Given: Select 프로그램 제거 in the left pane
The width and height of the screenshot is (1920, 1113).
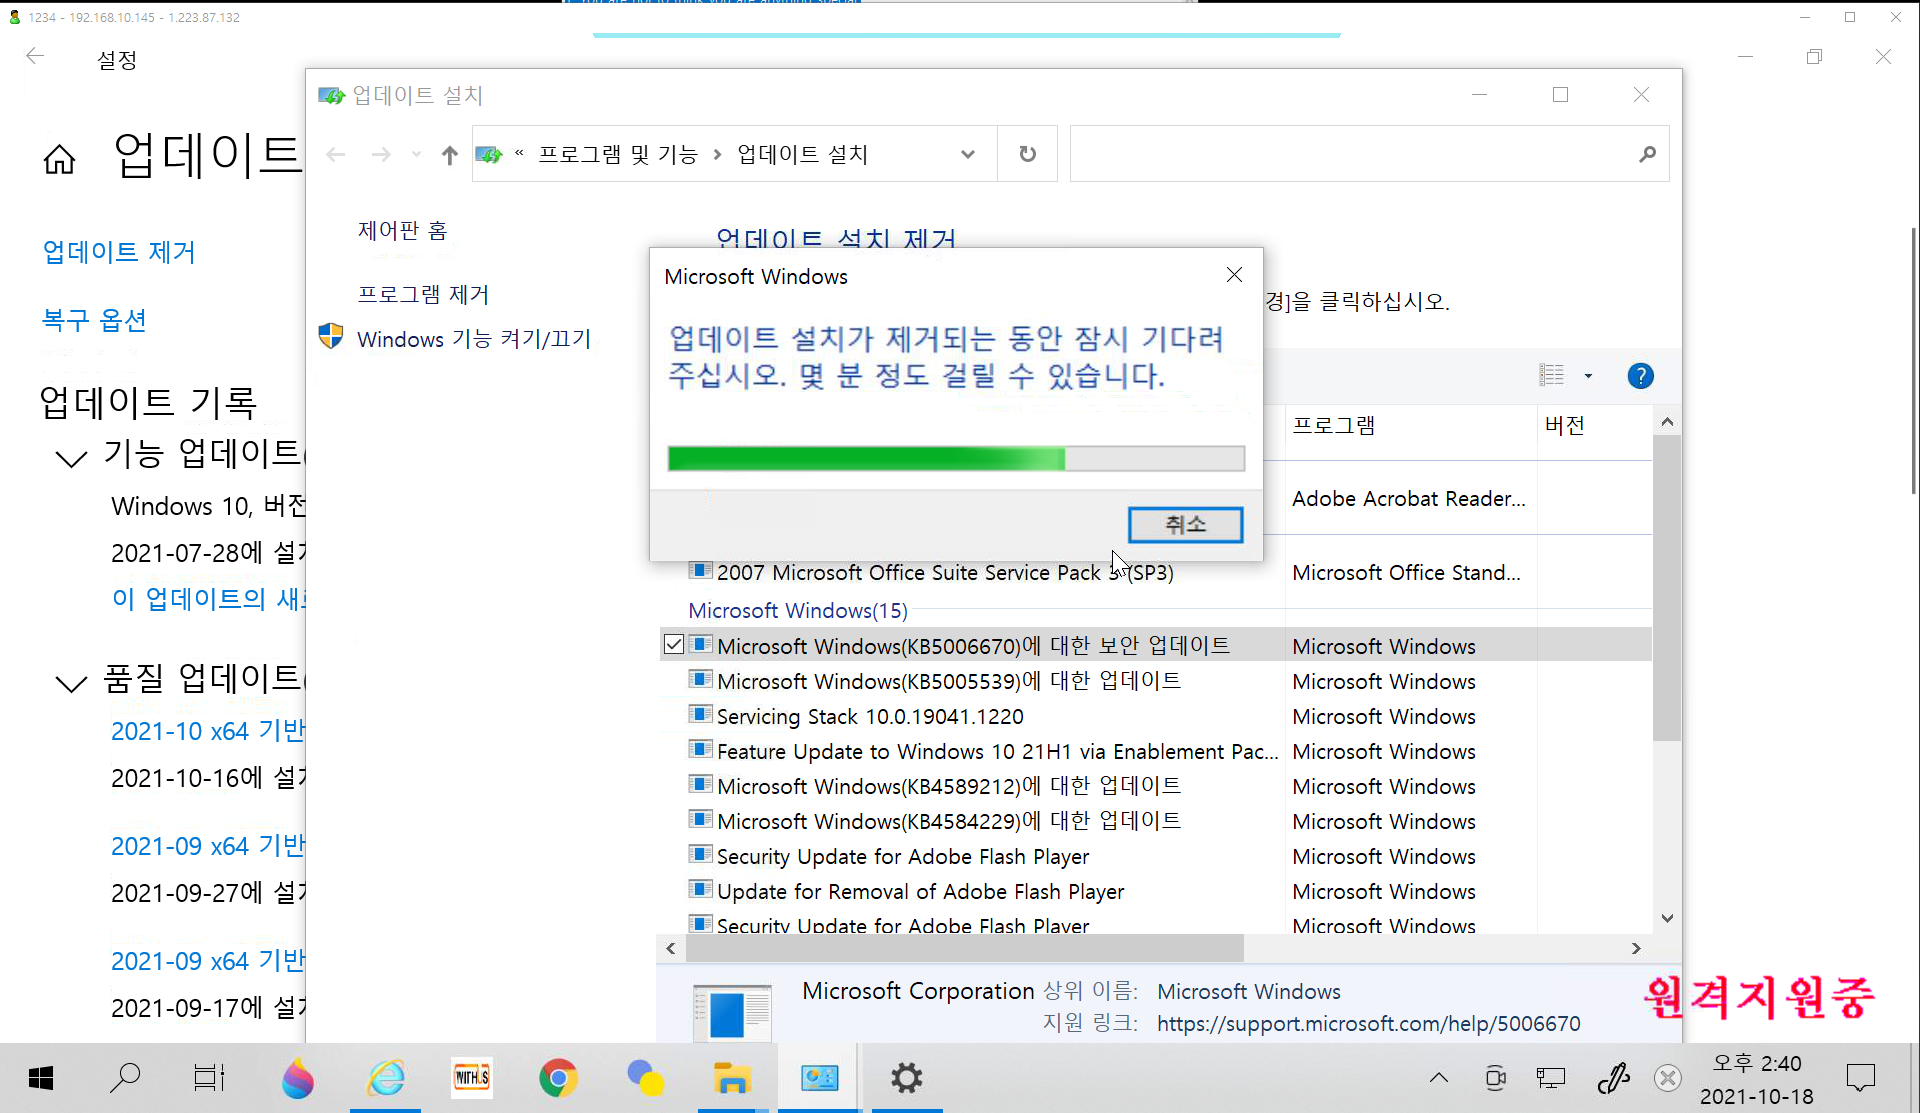Looking at the screenshot, I should coord(423,294).
